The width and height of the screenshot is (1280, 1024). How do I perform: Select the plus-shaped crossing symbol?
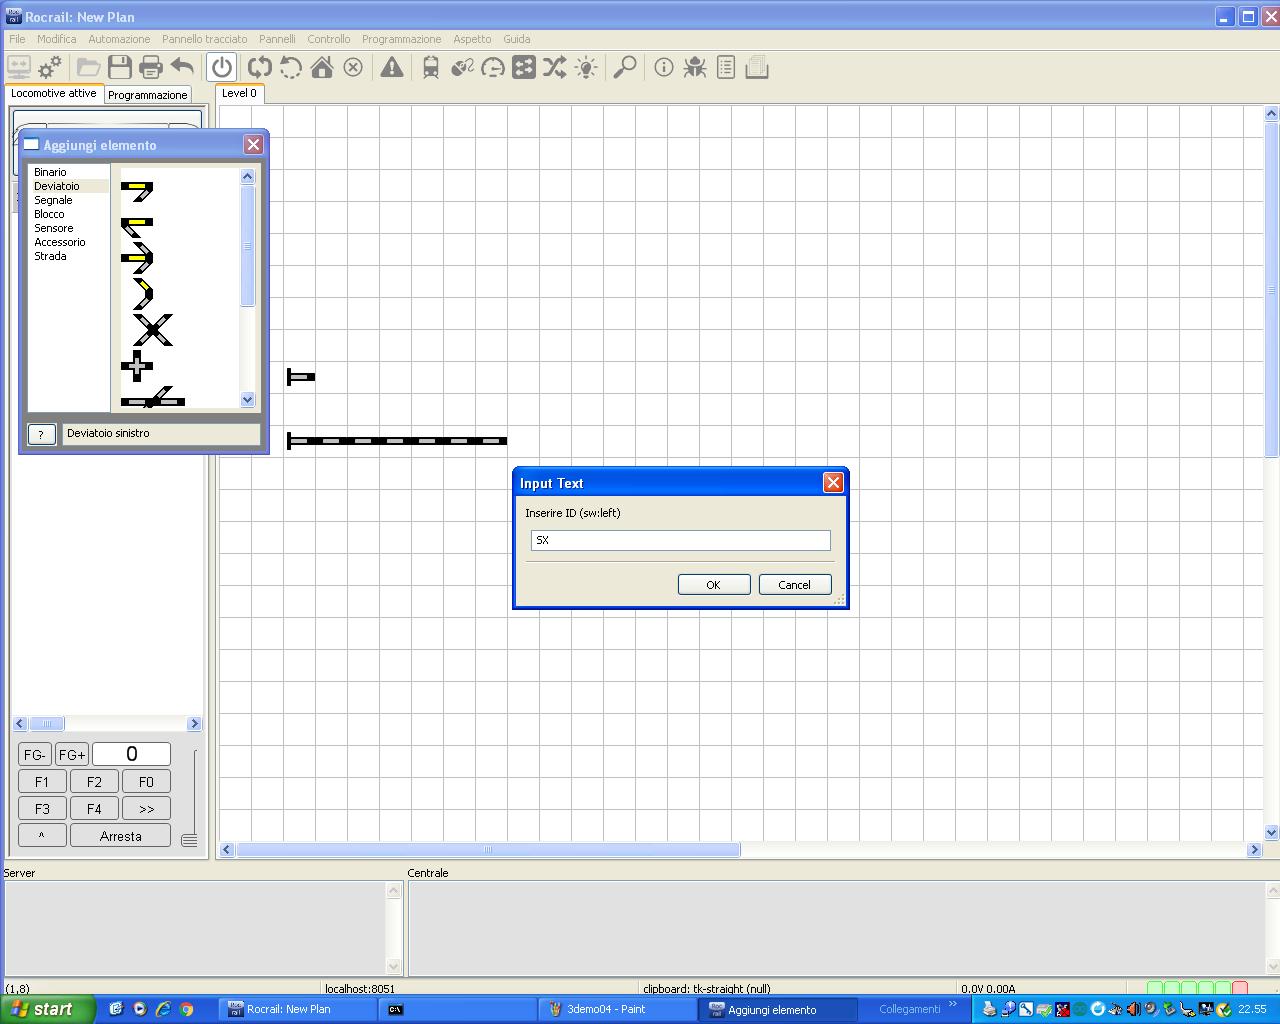pyautogui.click(x=137, y=366)
